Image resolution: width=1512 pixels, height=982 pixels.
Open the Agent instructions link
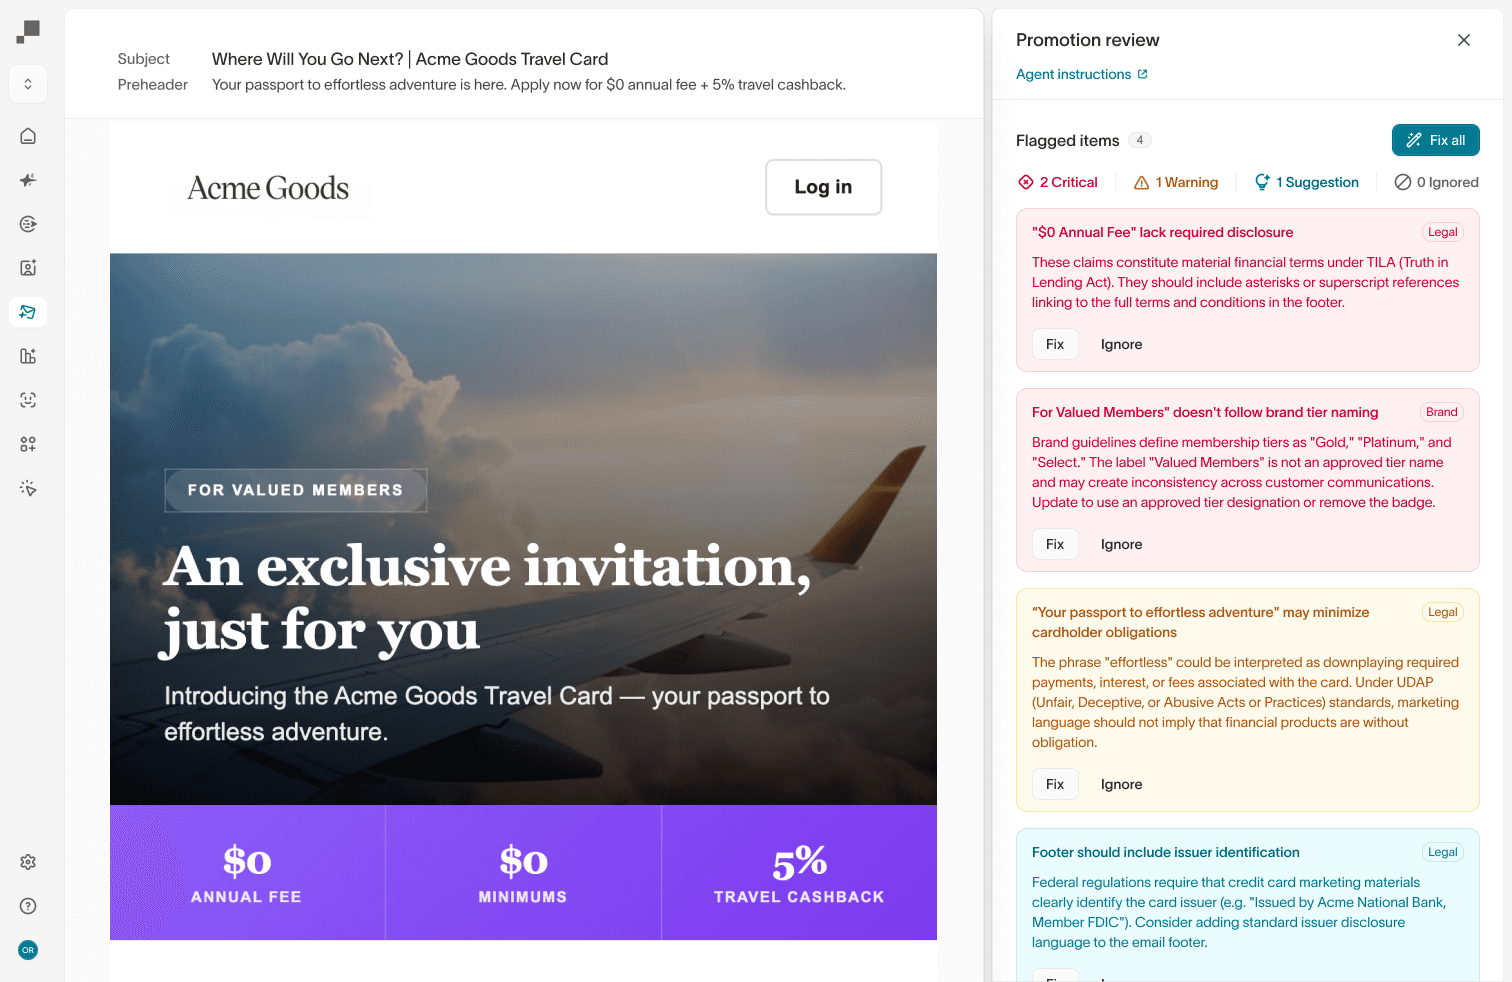pos(1081,74)
